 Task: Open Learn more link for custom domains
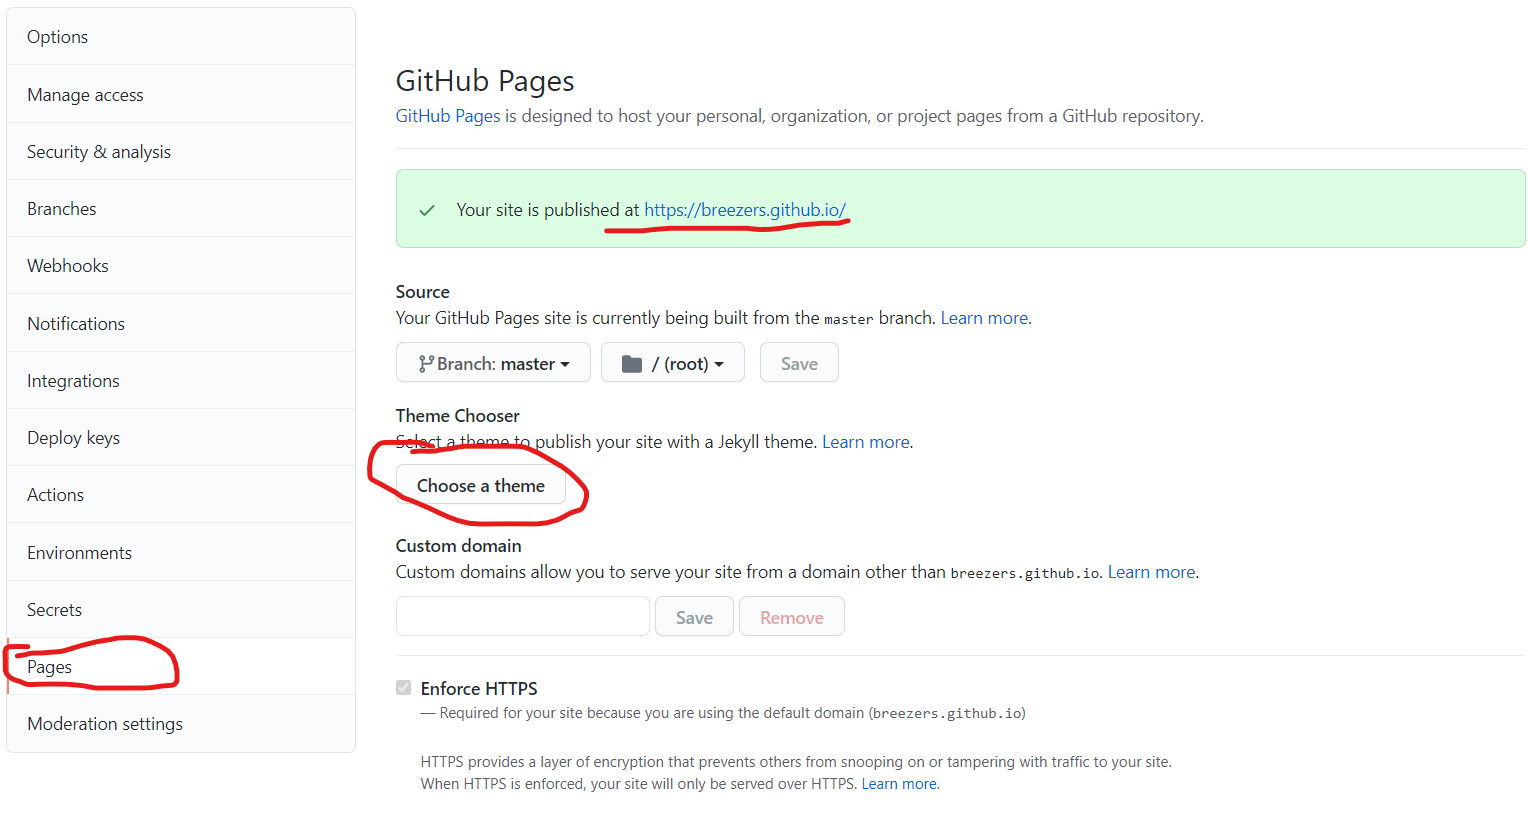(x=1152, y=572)
